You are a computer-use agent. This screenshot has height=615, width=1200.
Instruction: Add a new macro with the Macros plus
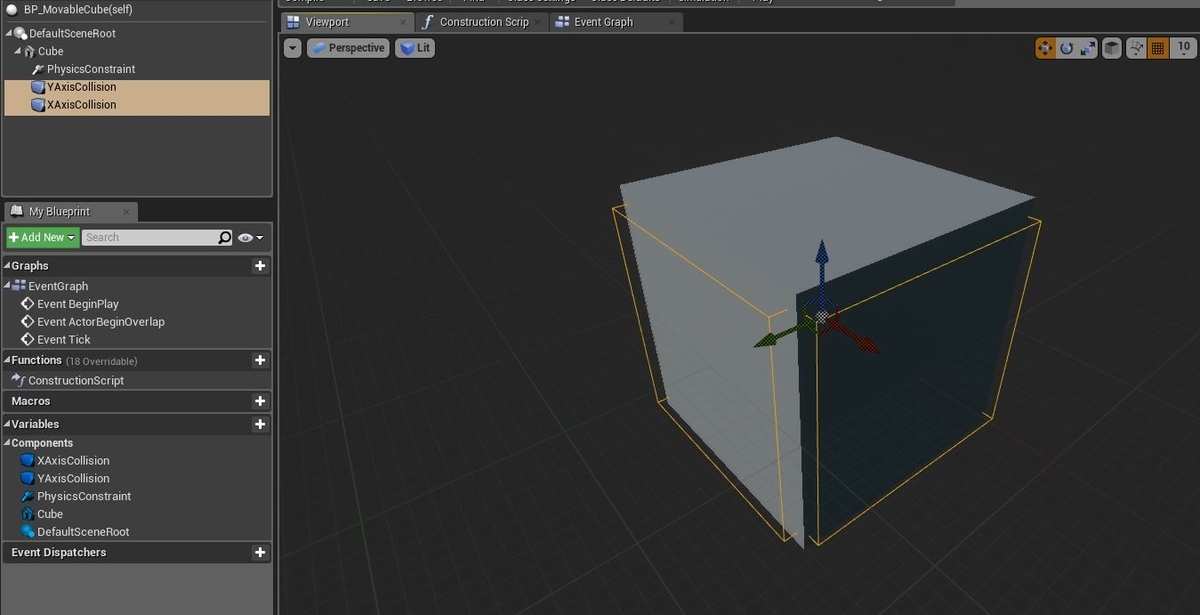coord(260,401)
